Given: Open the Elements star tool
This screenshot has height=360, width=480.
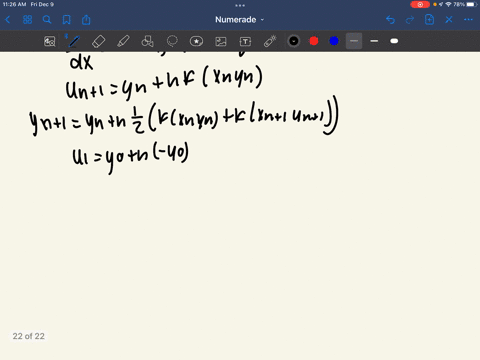Looking at the screenshot, I should tap(196, 41).
